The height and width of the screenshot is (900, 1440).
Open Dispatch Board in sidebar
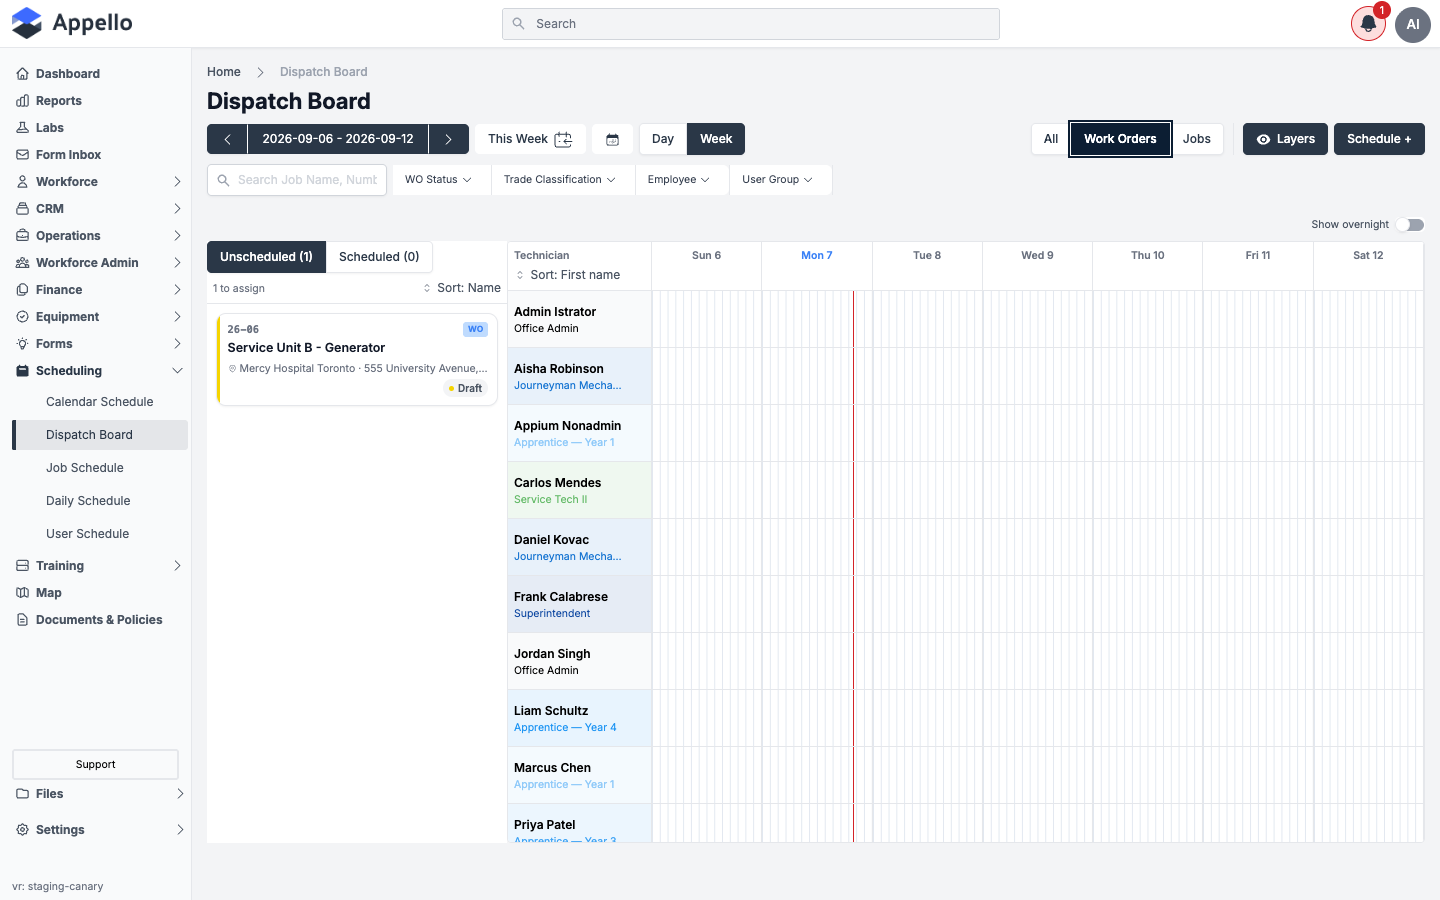(100, 435)
